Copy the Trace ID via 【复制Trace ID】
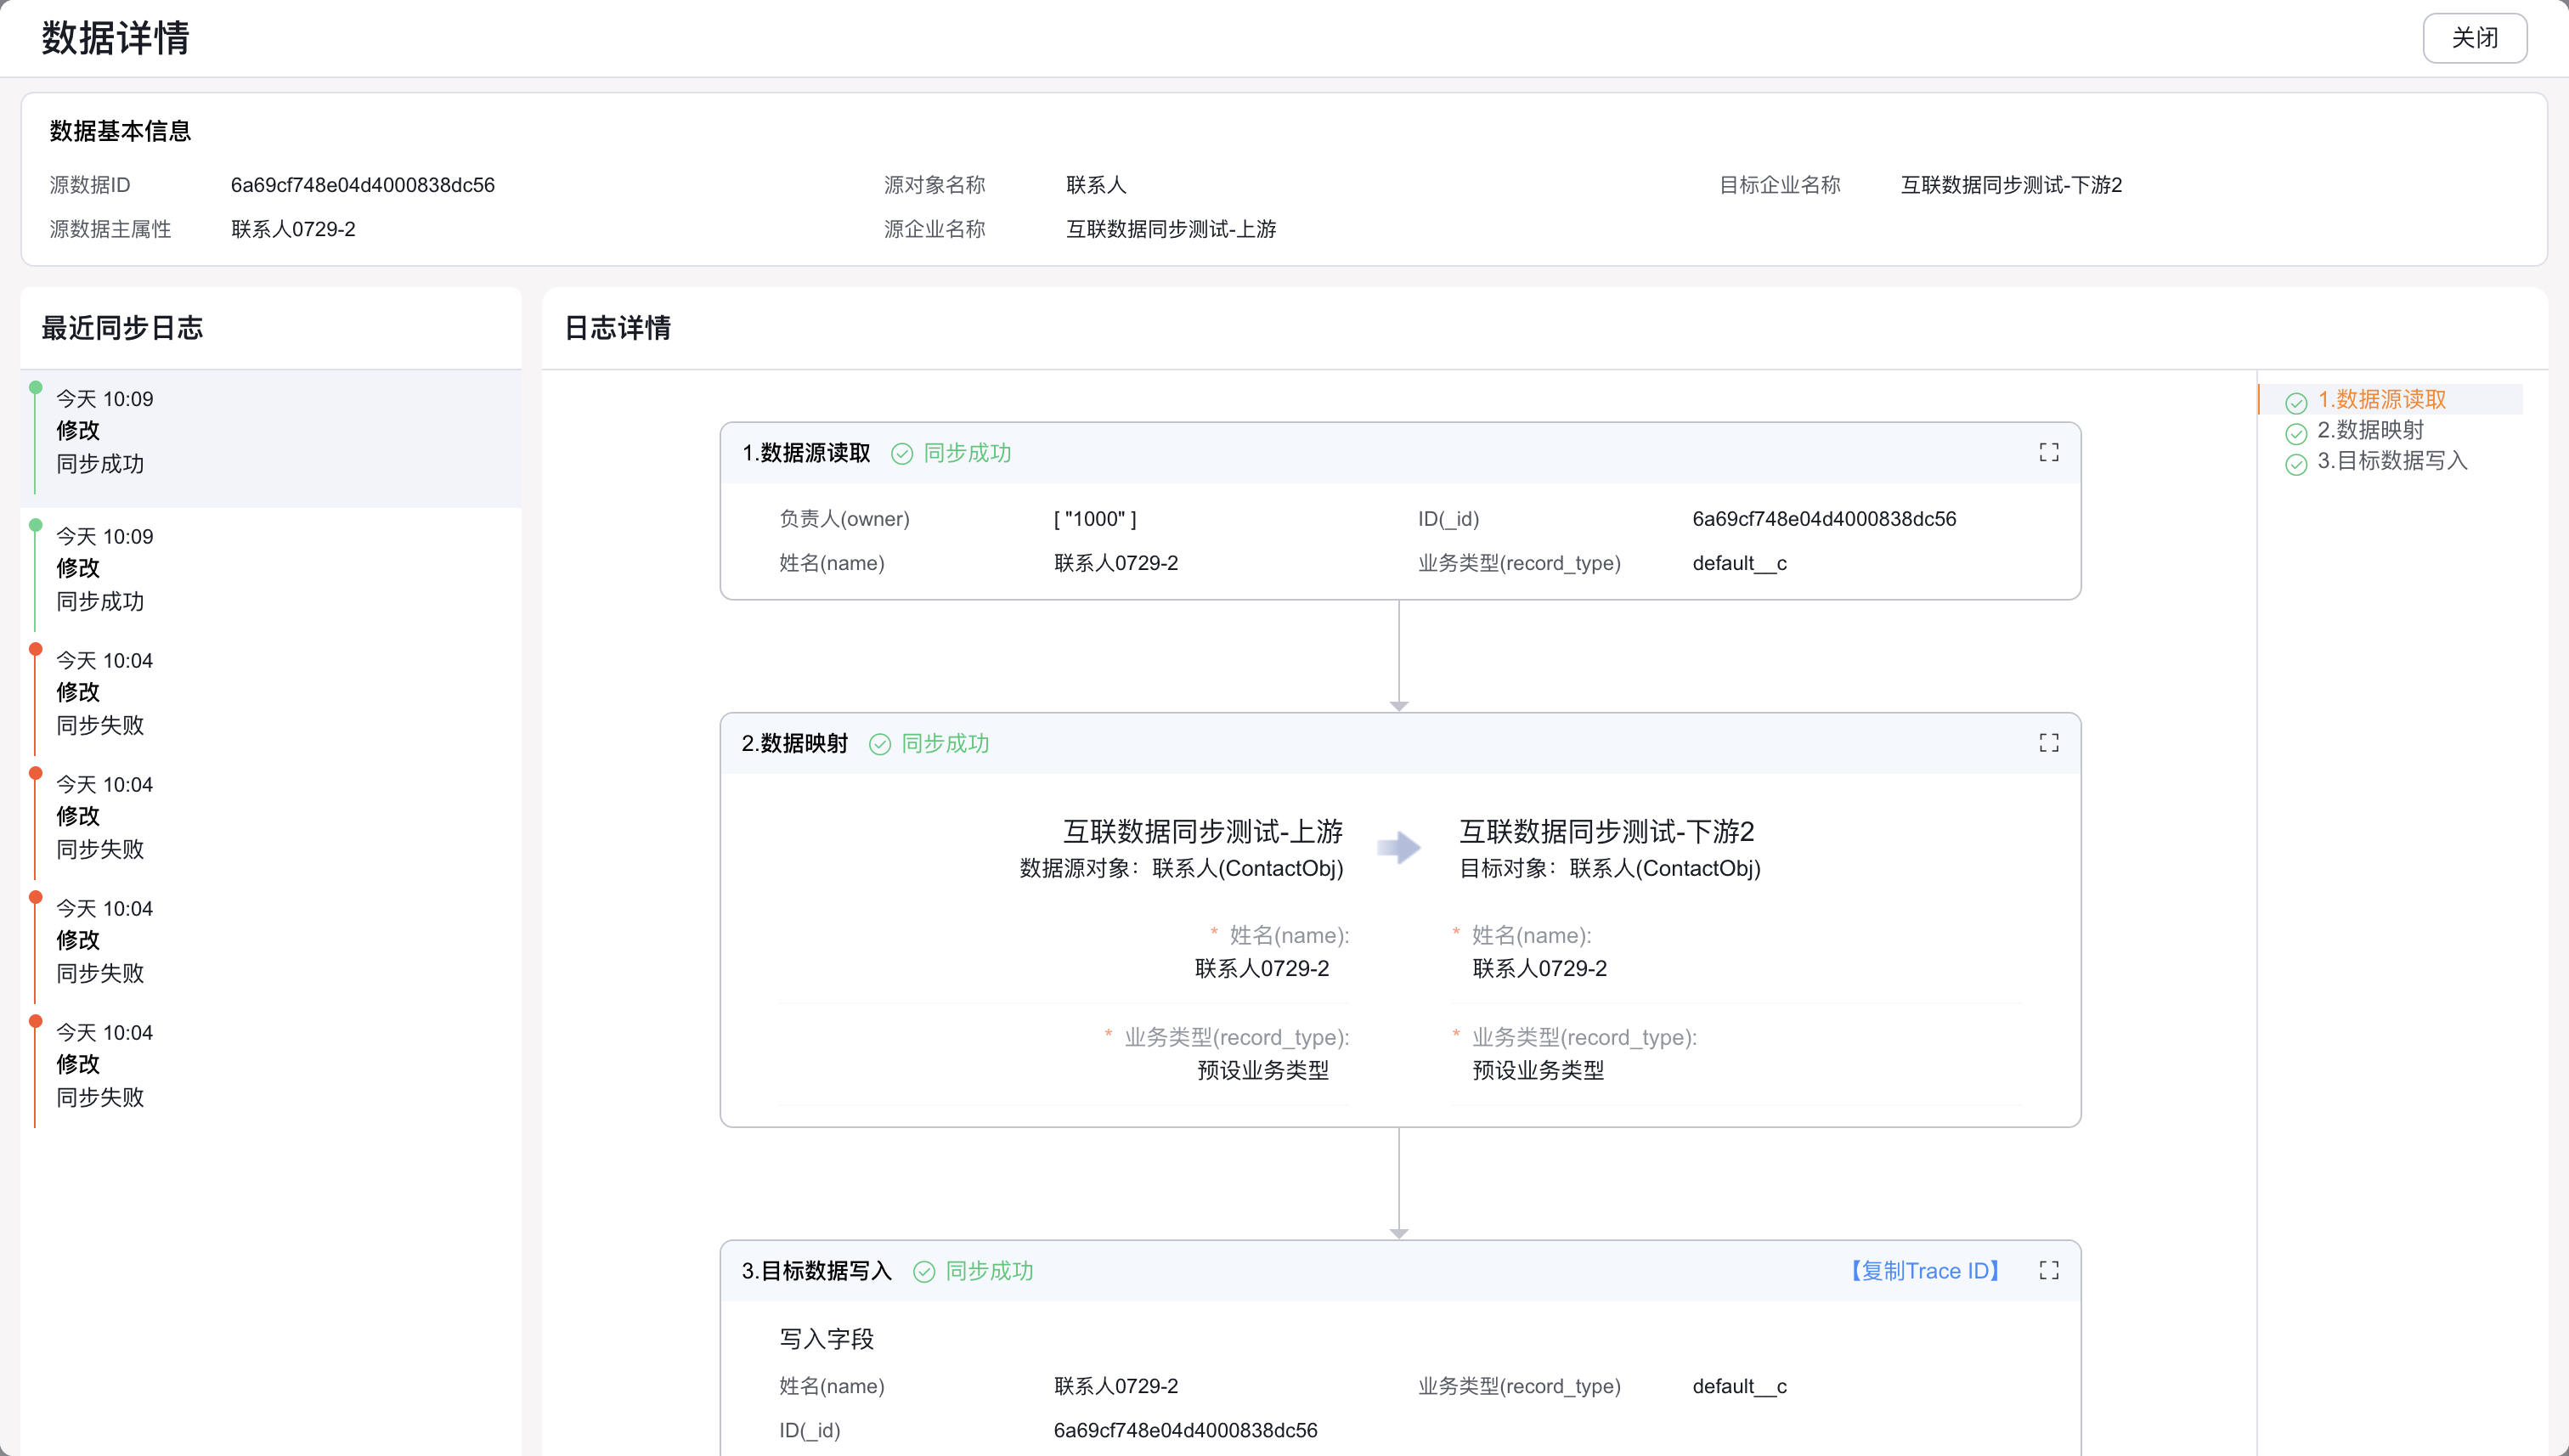 pyautogui.click(x=1924, y=1270)
